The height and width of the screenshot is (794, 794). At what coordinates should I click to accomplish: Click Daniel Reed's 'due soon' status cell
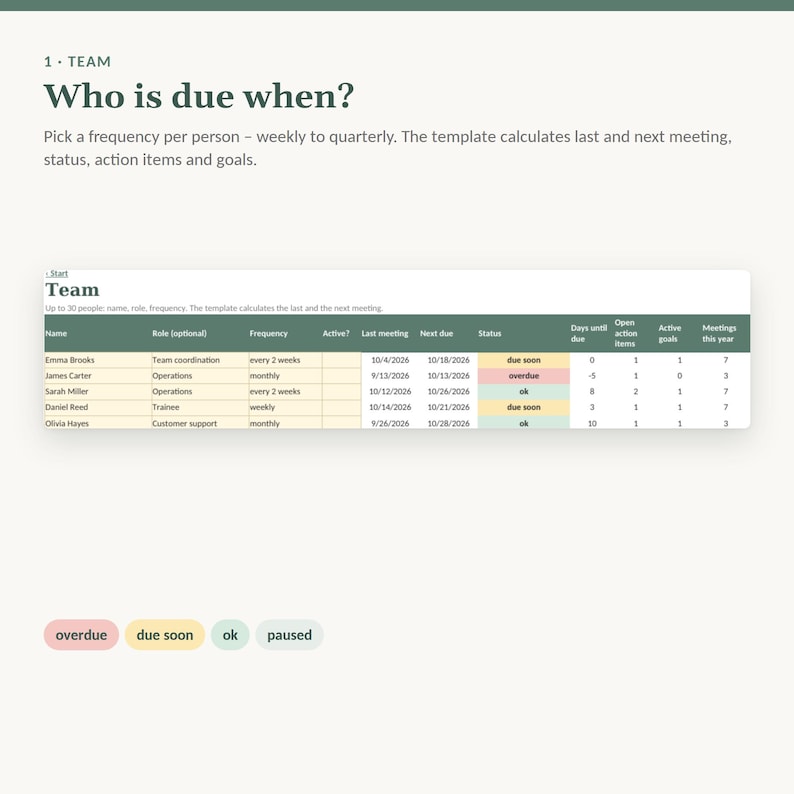pos(524,407)
